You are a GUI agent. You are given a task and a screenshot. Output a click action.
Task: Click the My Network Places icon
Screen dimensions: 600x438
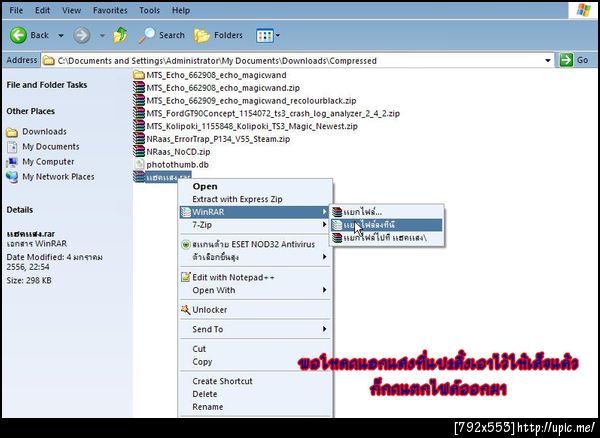(12, 177)
